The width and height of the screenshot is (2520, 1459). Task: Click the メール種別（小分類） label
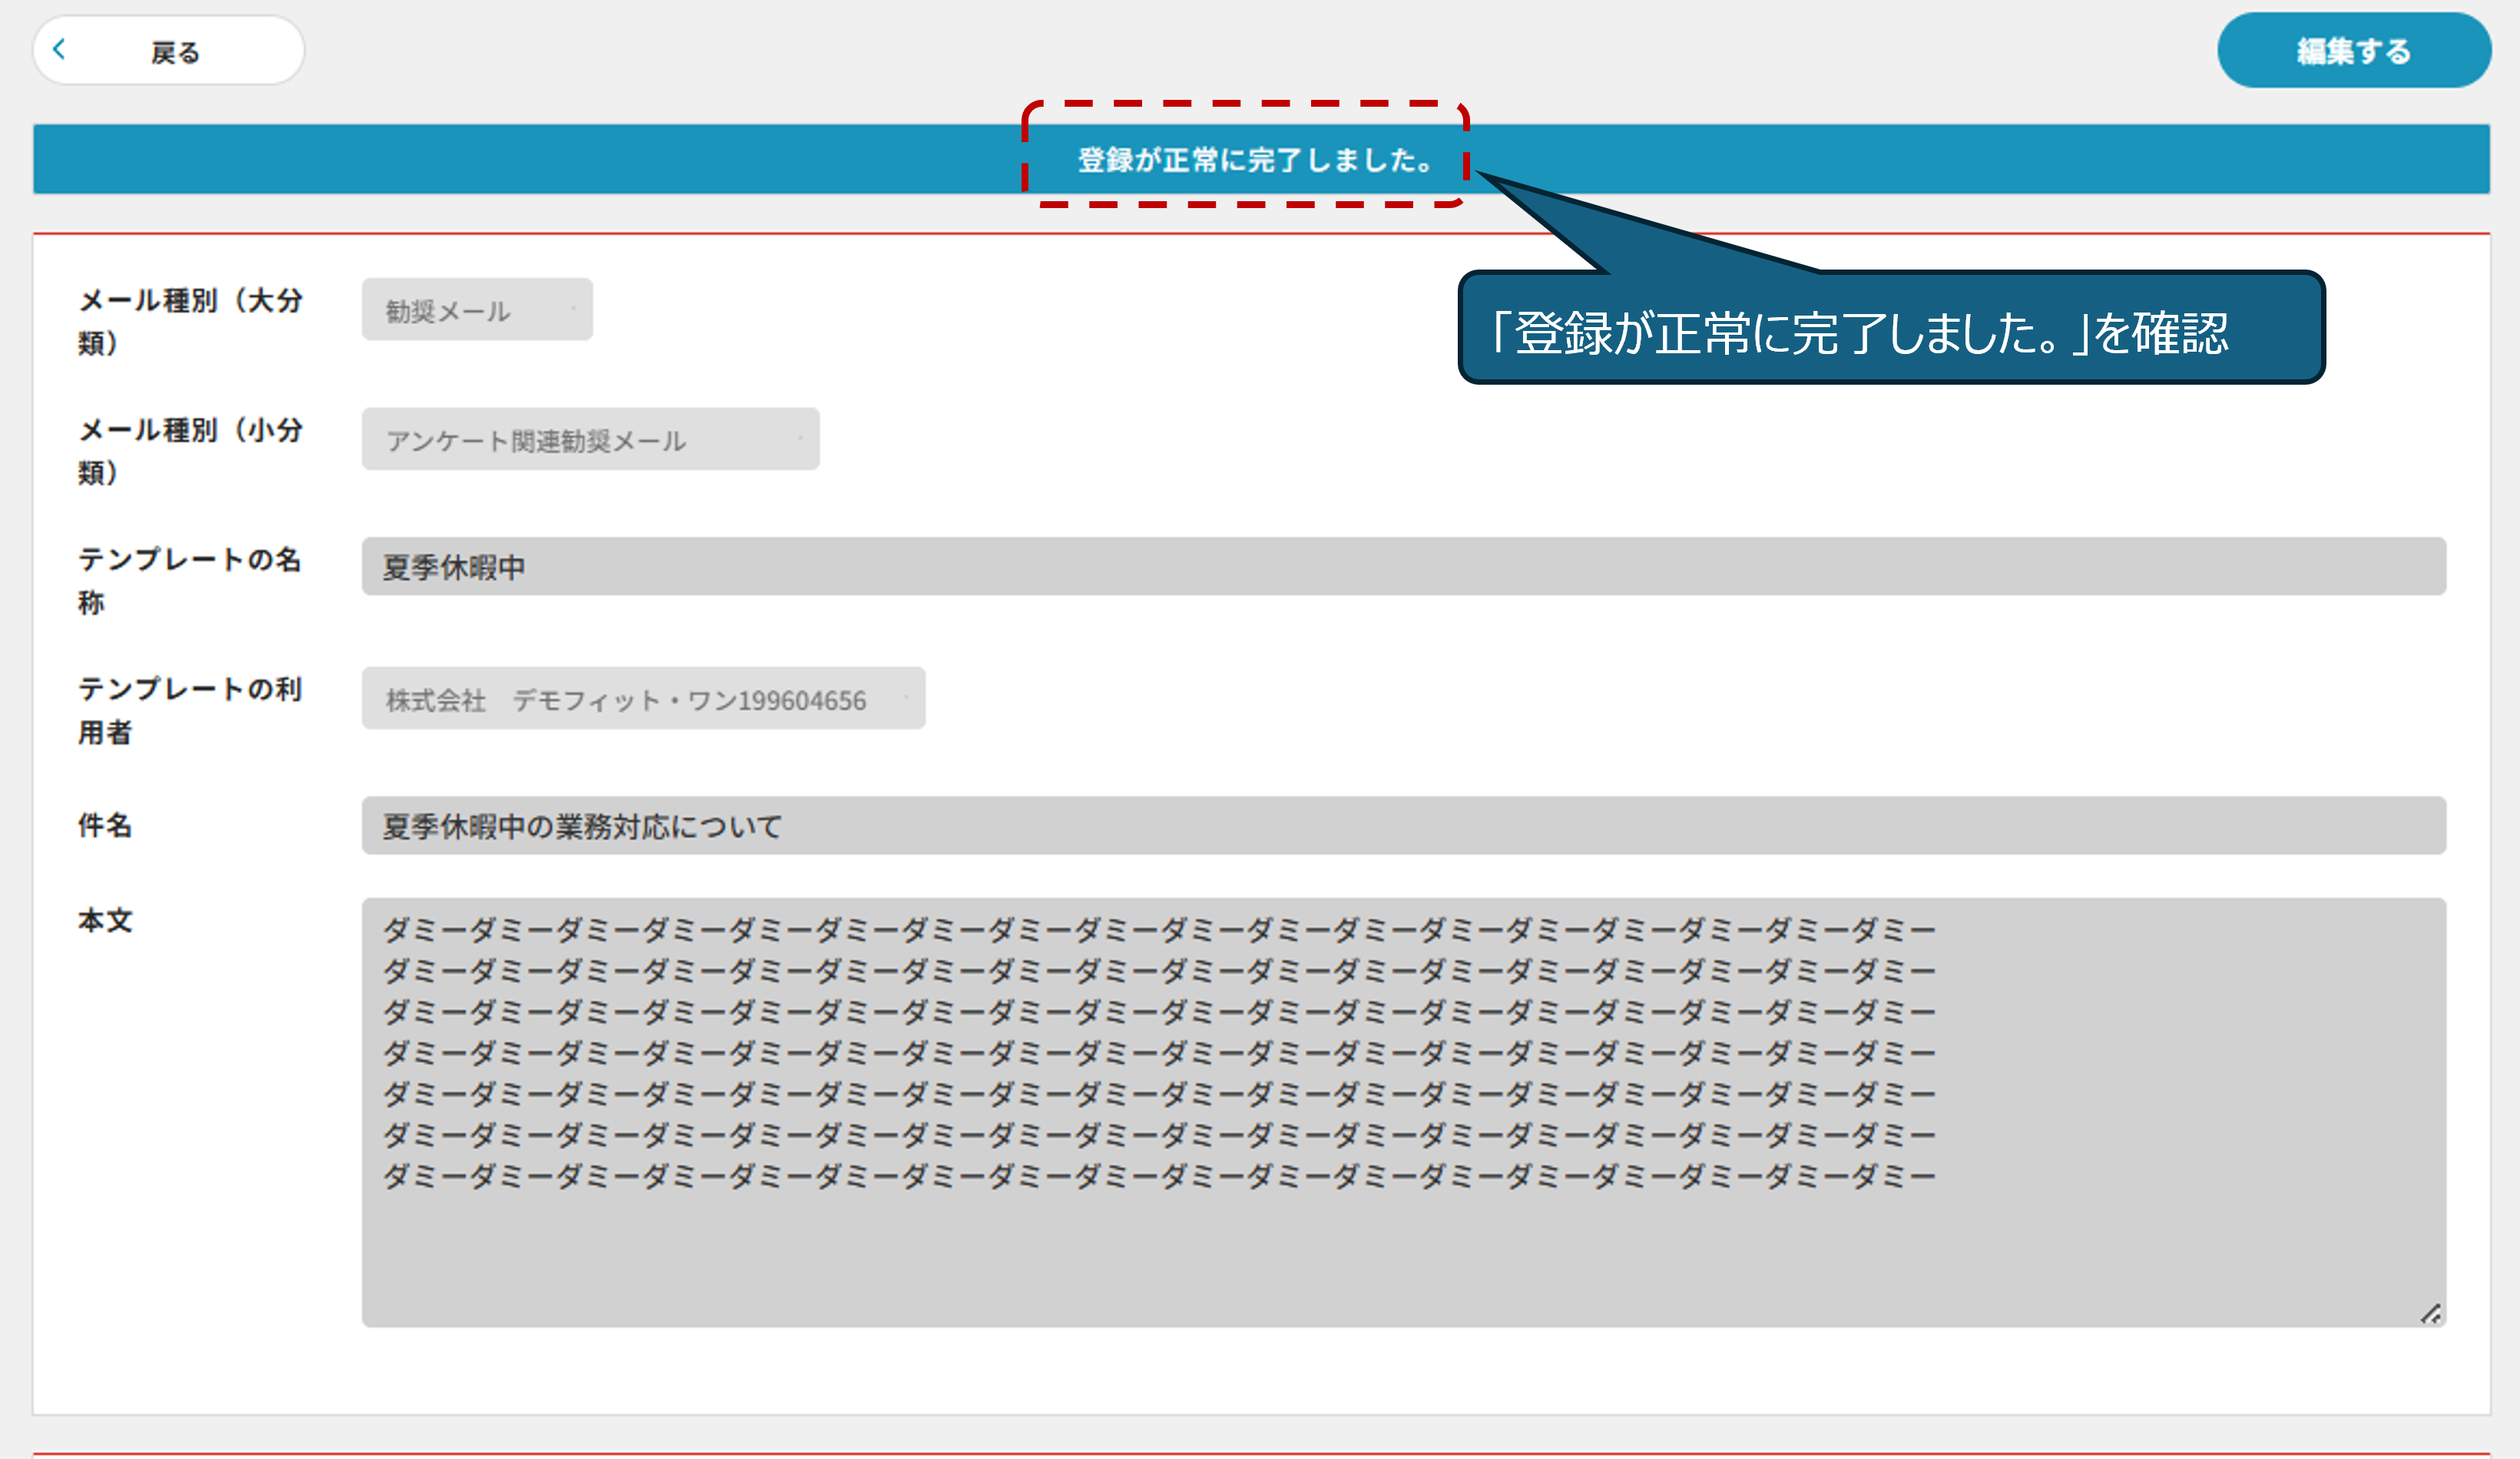190,451
